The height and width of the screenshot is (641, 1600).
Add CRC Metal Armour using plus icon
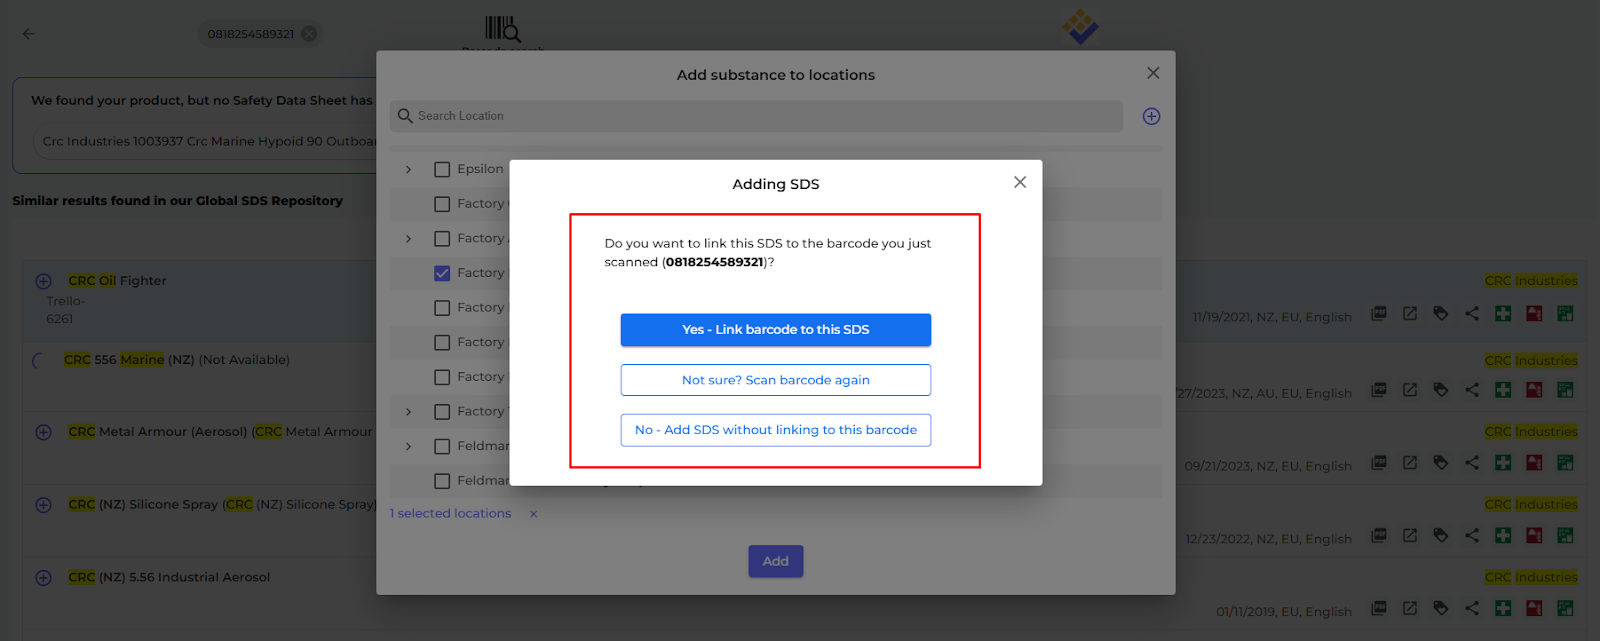43,432
